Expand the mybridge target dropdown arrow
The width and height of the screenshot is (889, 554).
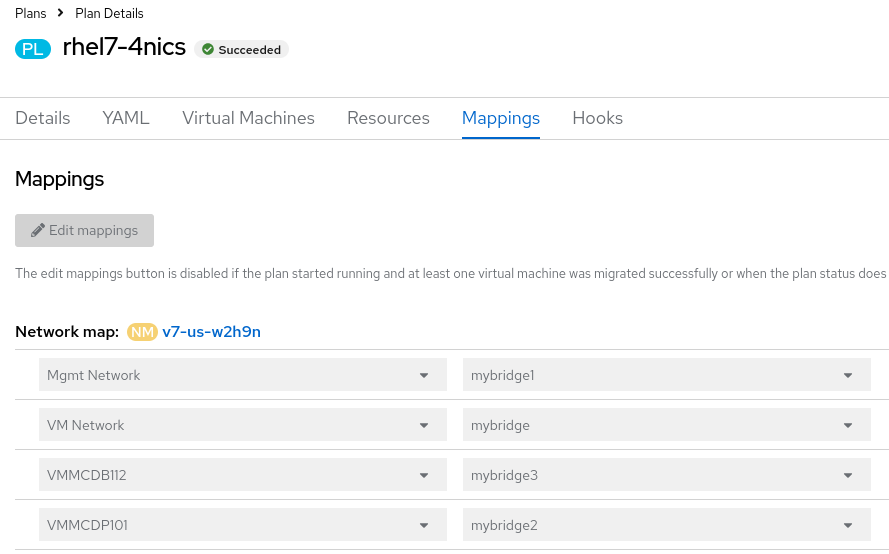[848, 426]
